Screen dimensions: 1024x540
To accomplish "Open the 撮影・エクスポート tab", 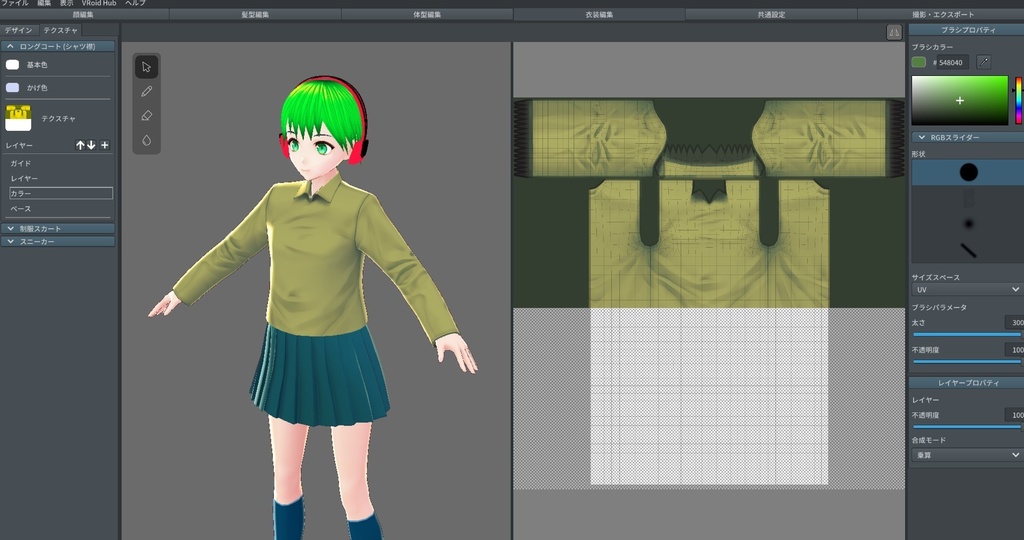I will pyautogui.click(x=943, y=14).
